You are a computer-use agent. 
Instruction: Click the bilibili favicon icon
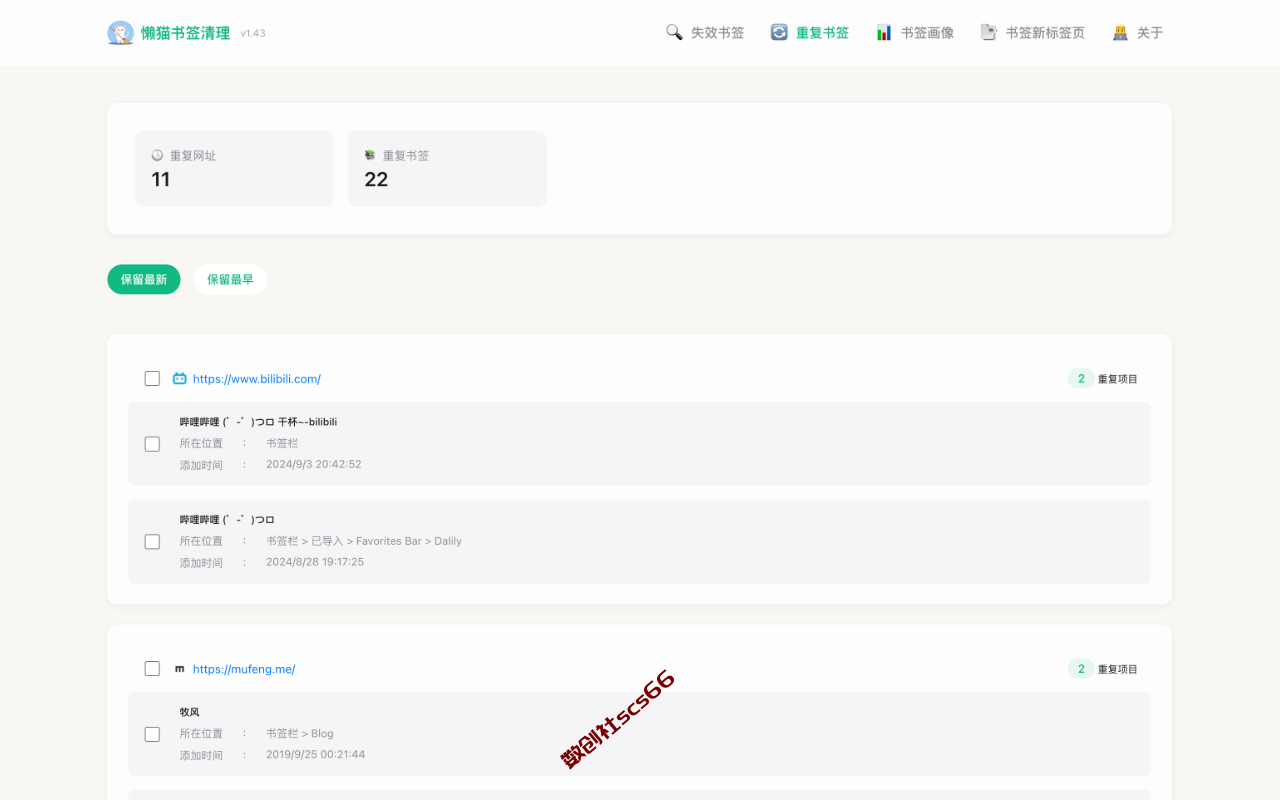tap(180, 378)
